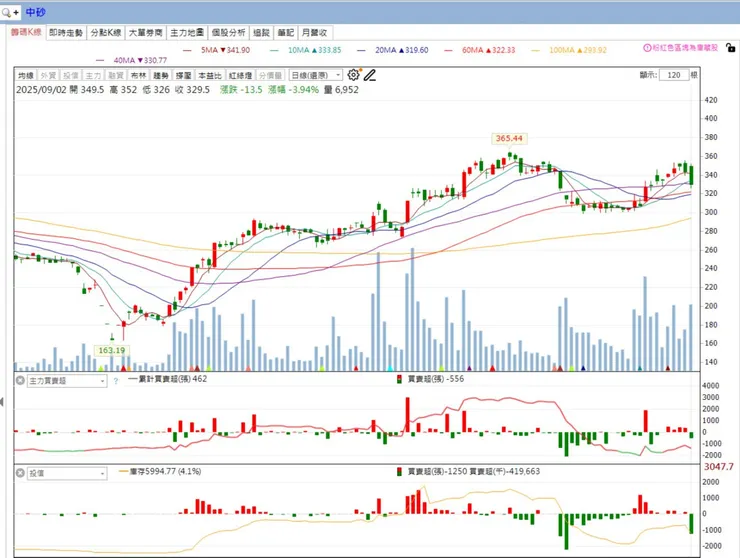Open the 分點K線 tab
This screenshot has width=740, height=558.
click(x=106, y=33)
